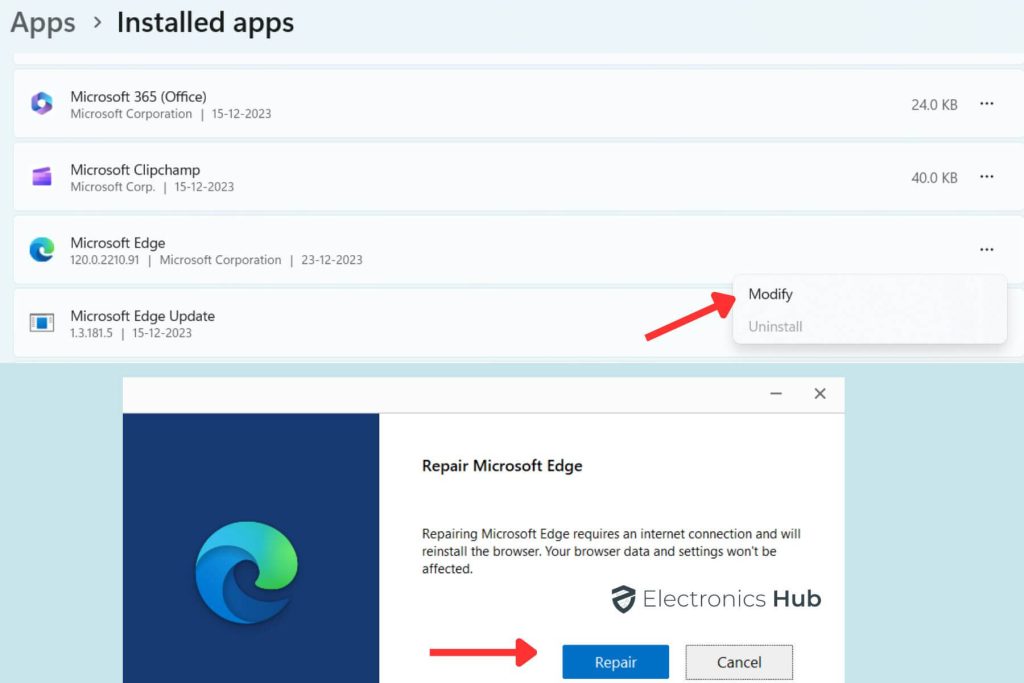The height and width of the screenshot is (683, 1024).
Task: Click the Microsoft Edge Update app icon
Action: (41, 322)
